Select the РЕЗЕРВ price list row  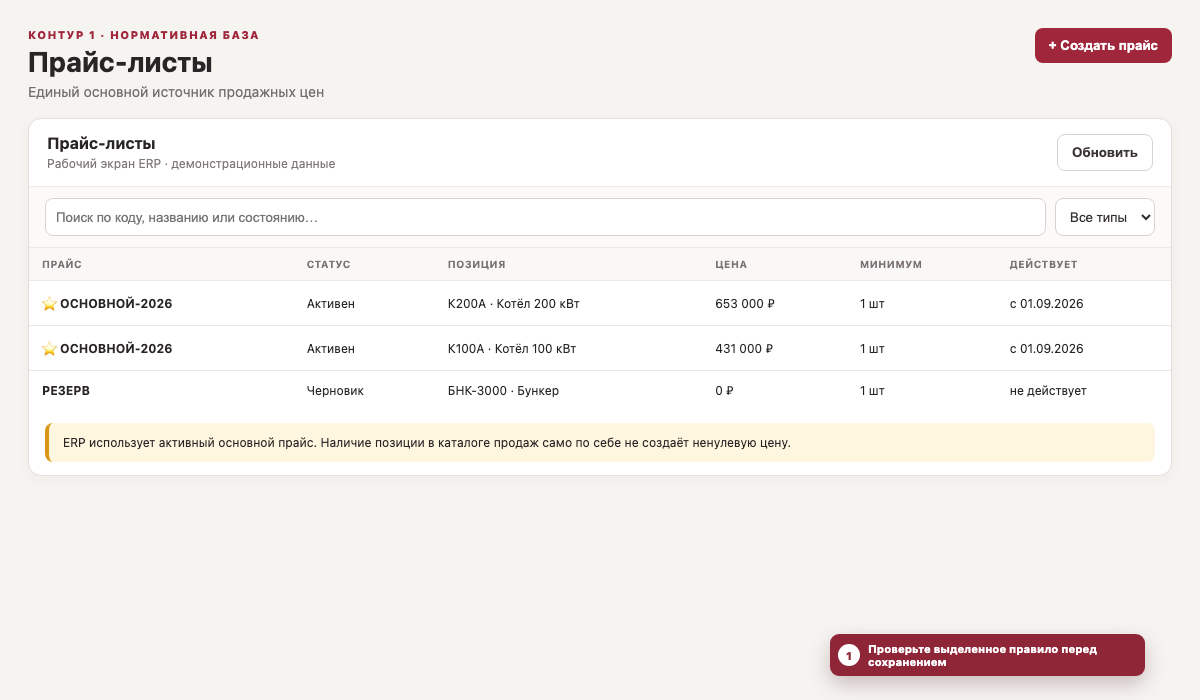coord(600,391)
